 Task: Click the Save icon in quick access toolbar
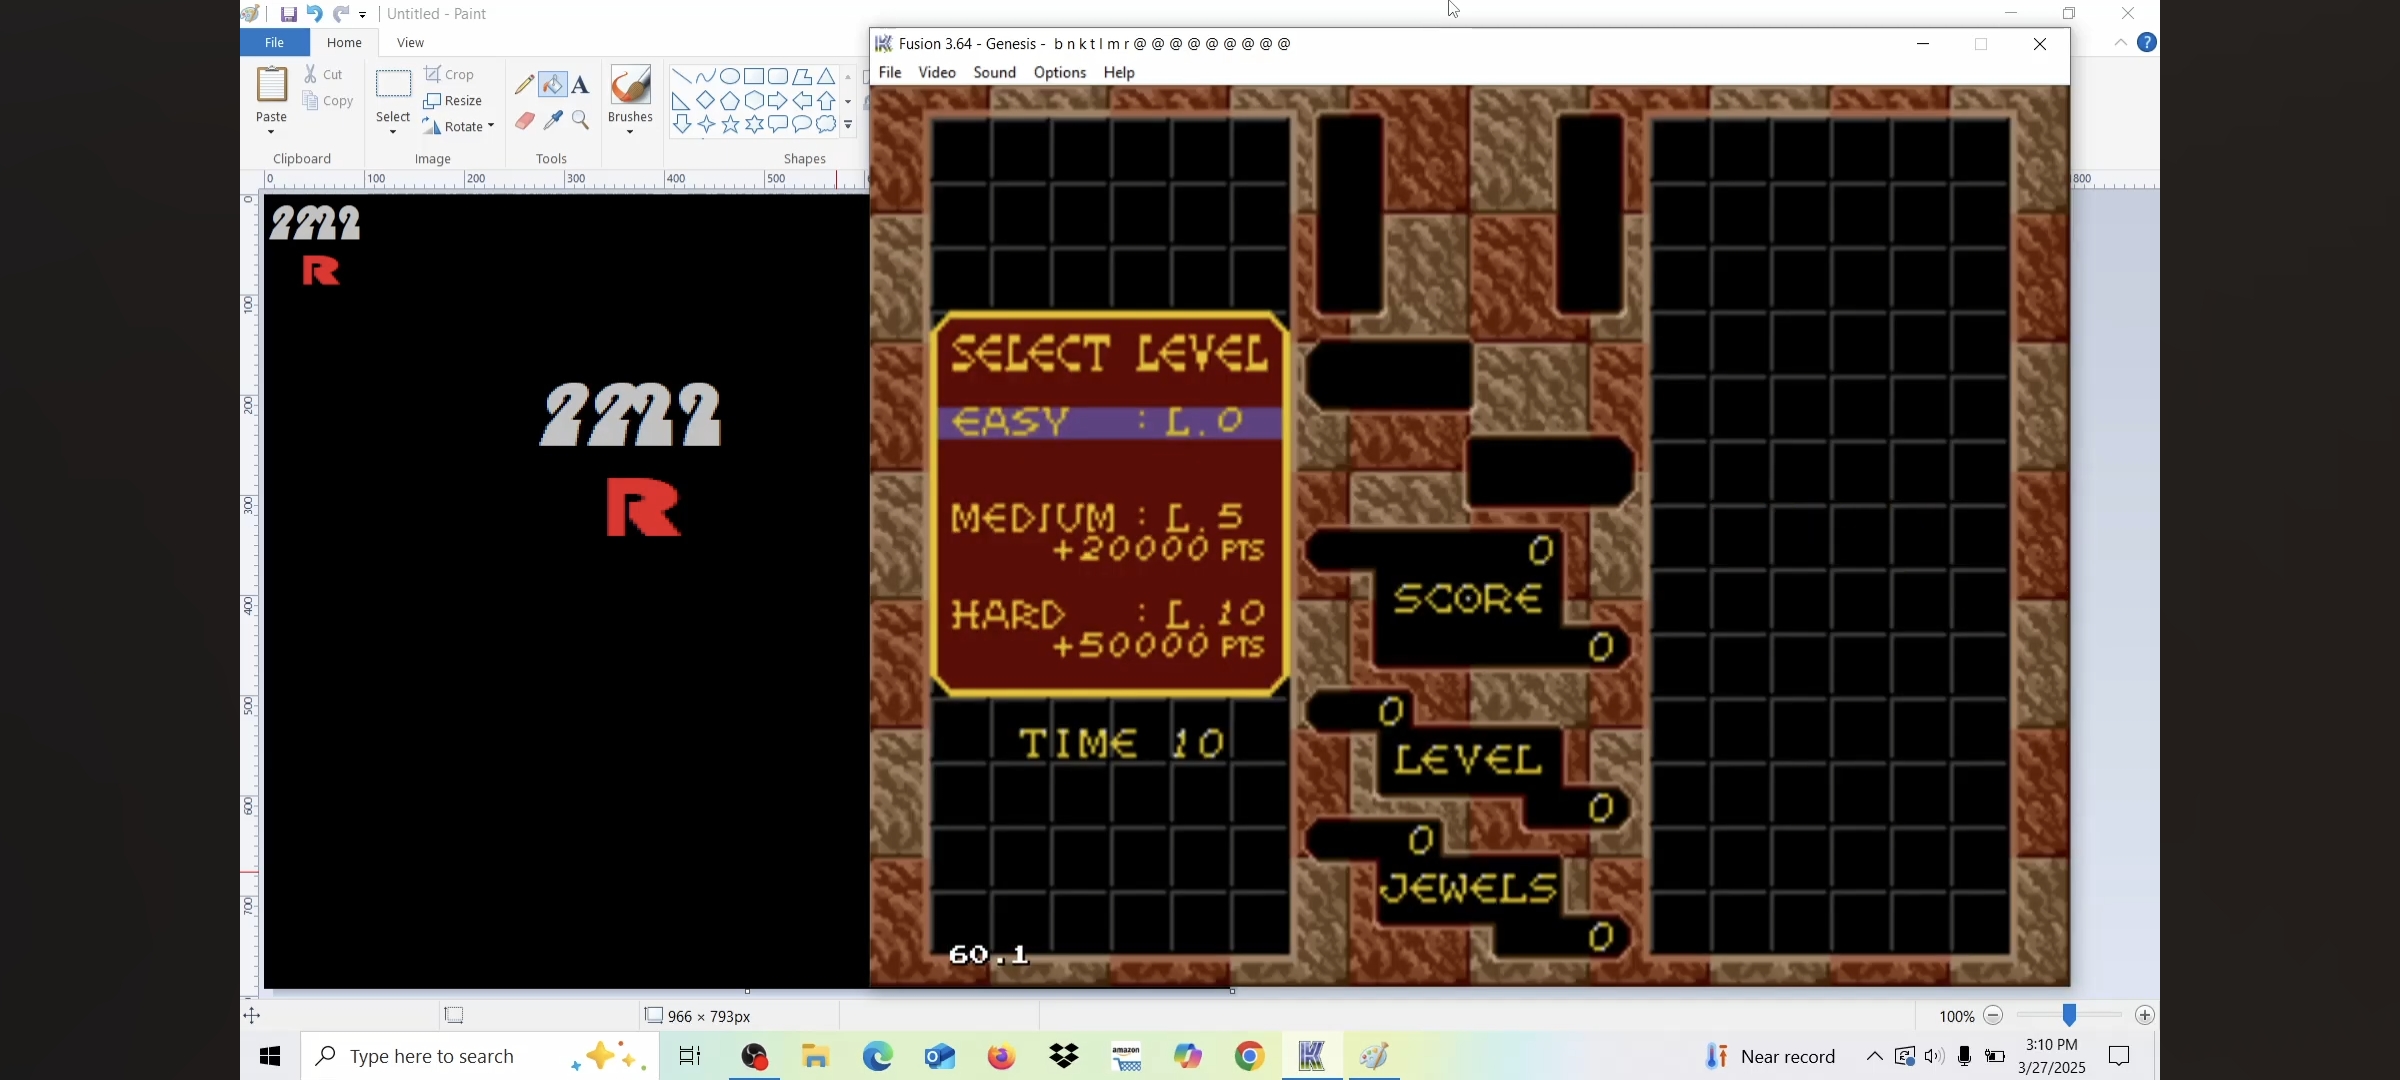288,14
